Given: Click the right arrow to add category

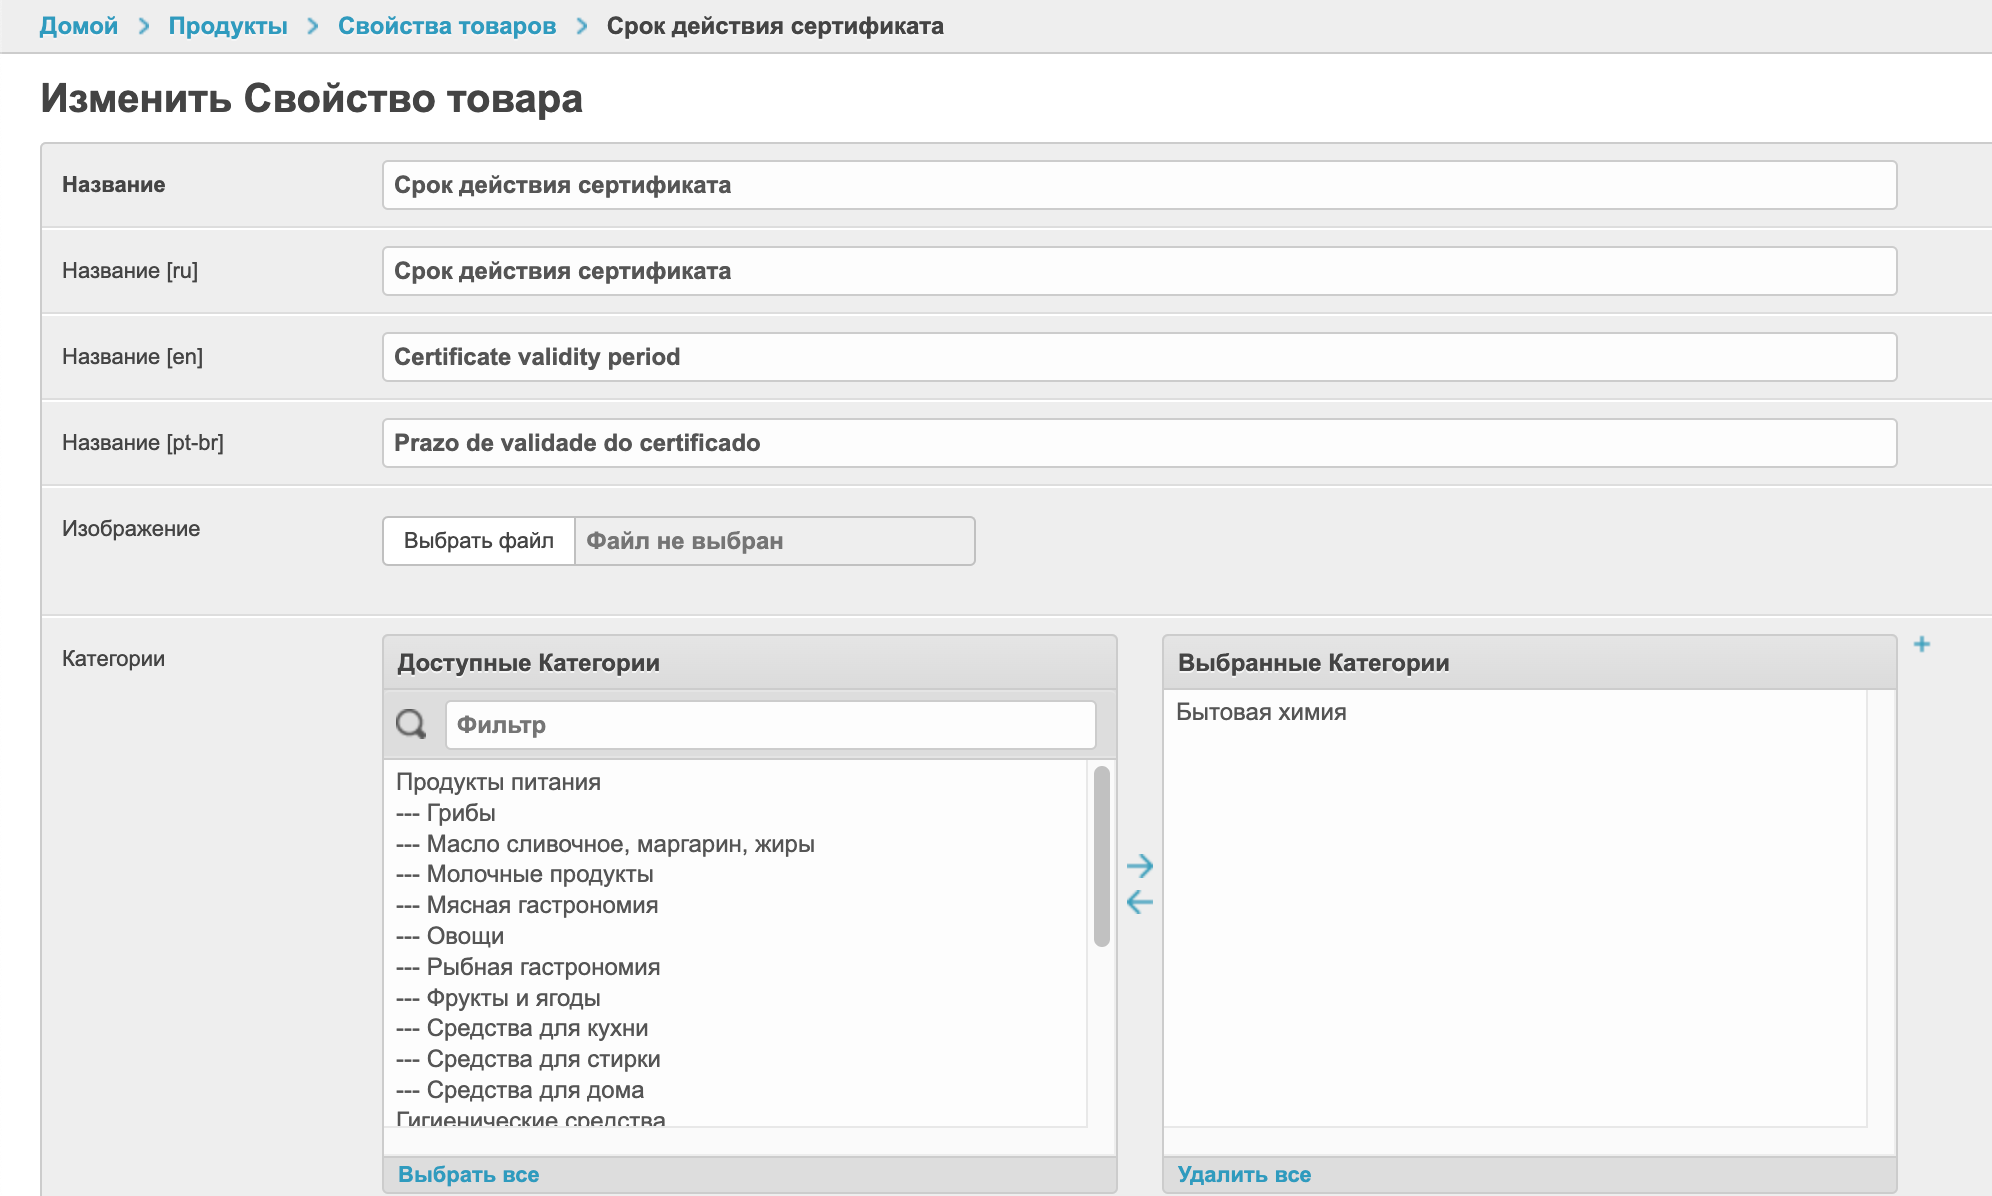Looking at the screenshot, I should (1139, 865).
